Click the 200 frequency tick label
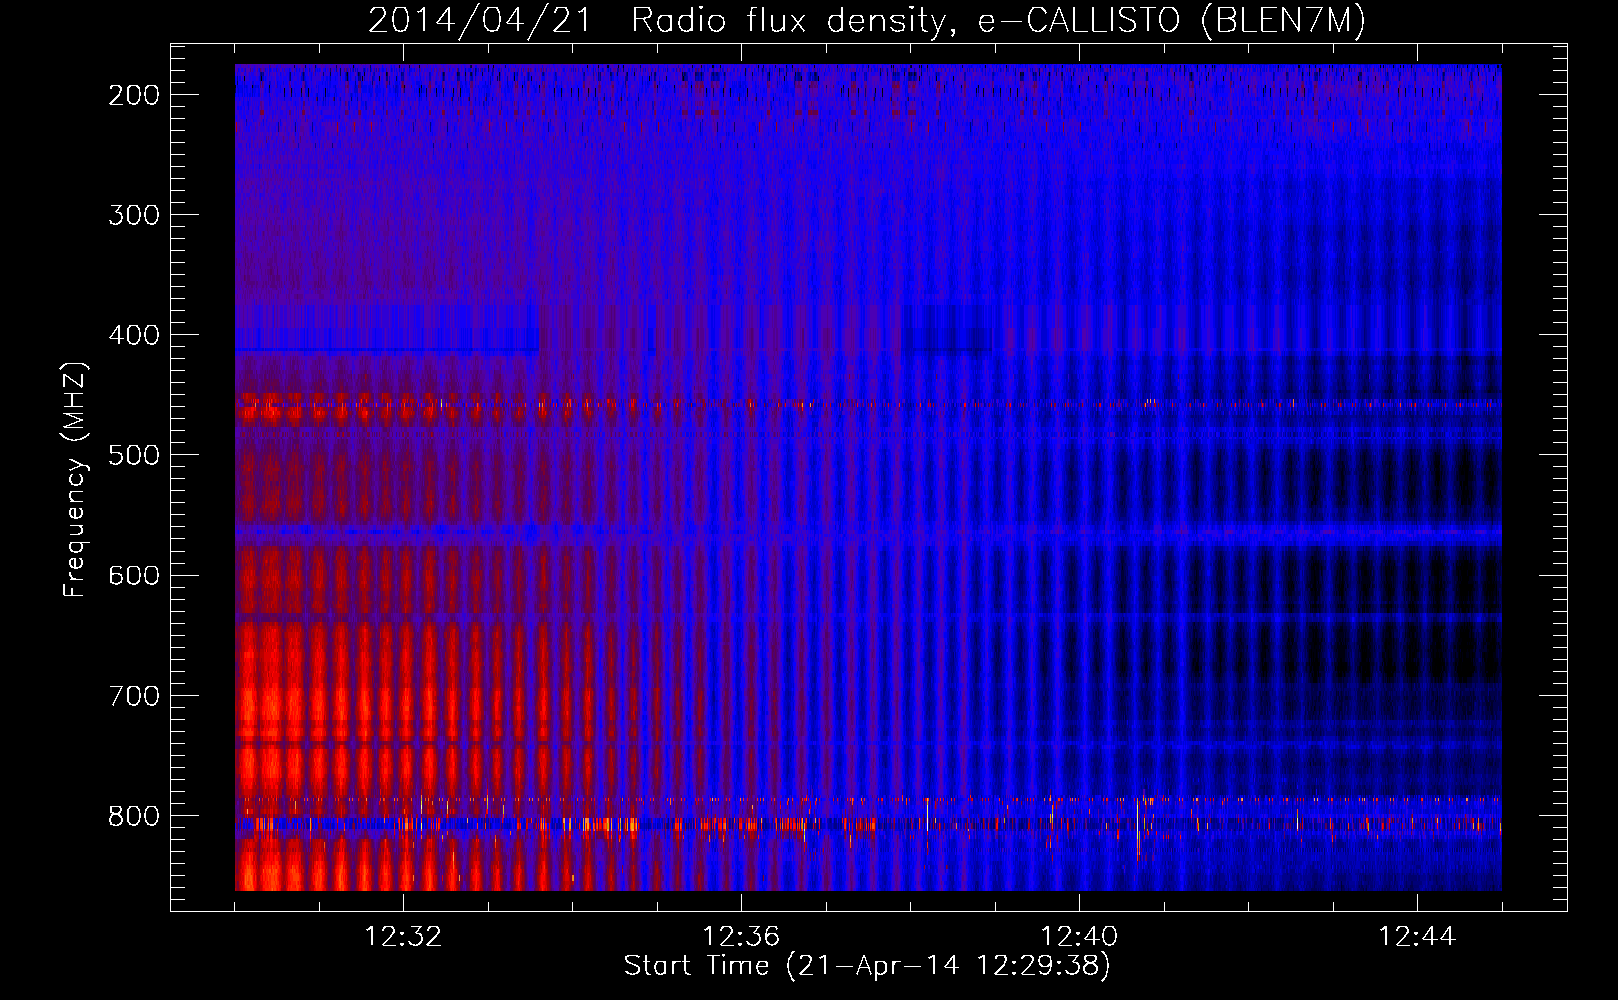This screenshot has width=1618, height=1000. (x=134, y=95)
